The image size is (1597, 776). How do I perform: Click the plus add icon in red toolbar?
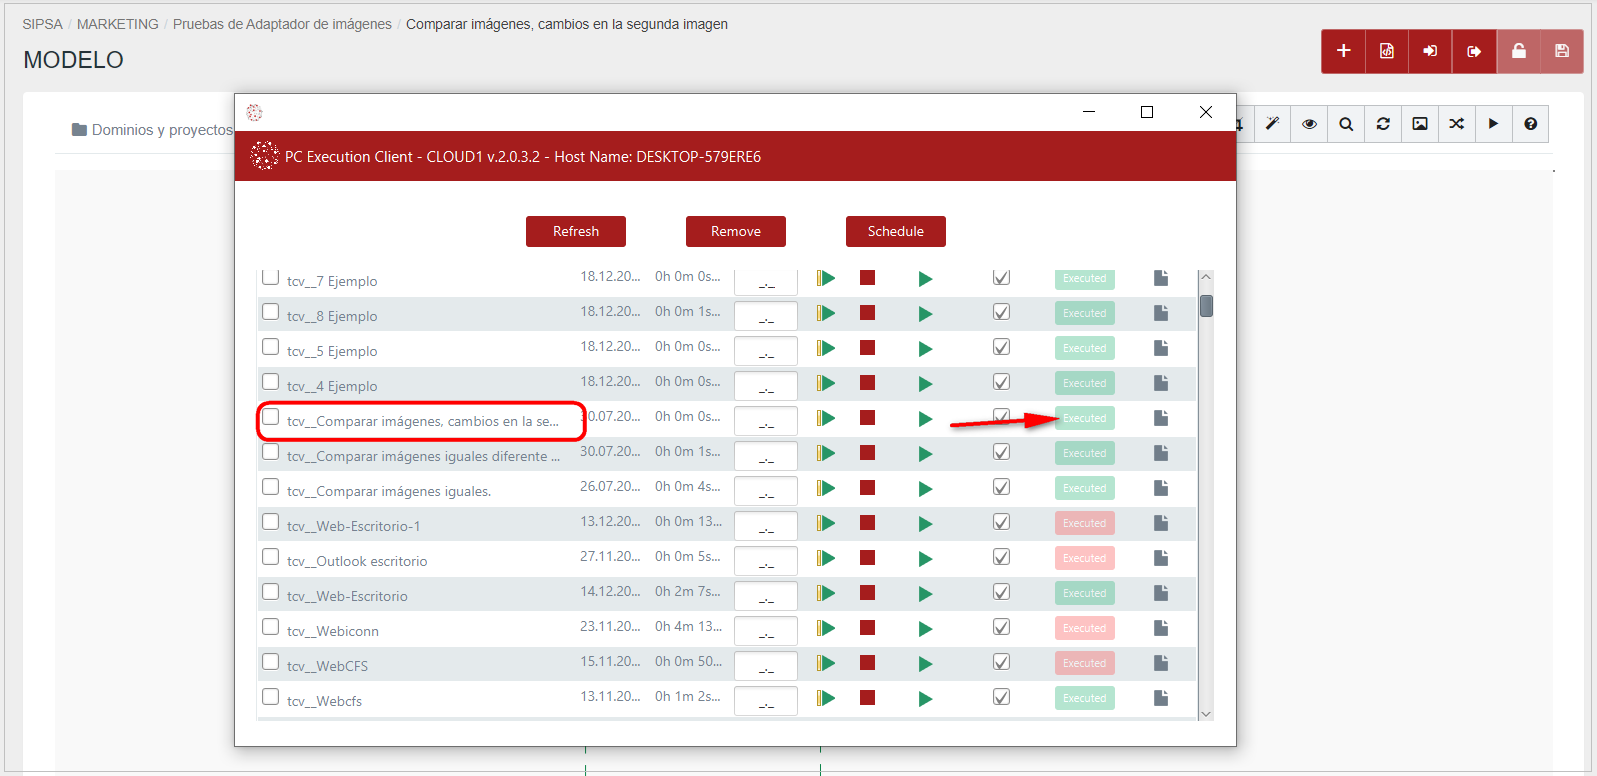(x=1343, y=51)
